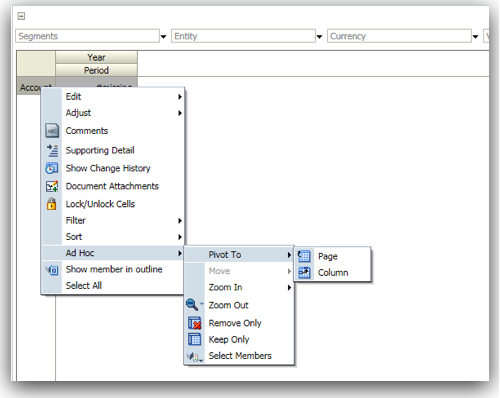Click the Supporting Detail icon
Screen dimensions: 500x398
52,150
